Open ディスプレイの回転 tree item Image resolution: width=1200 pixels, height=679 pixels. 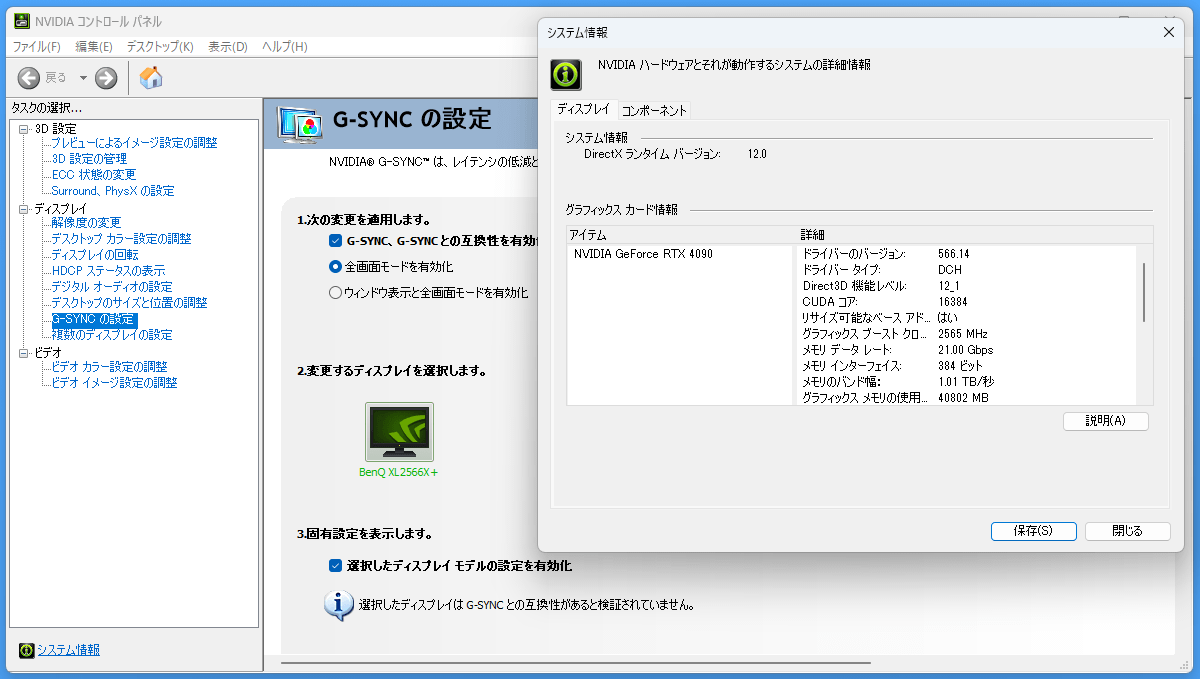coord(95,255)
